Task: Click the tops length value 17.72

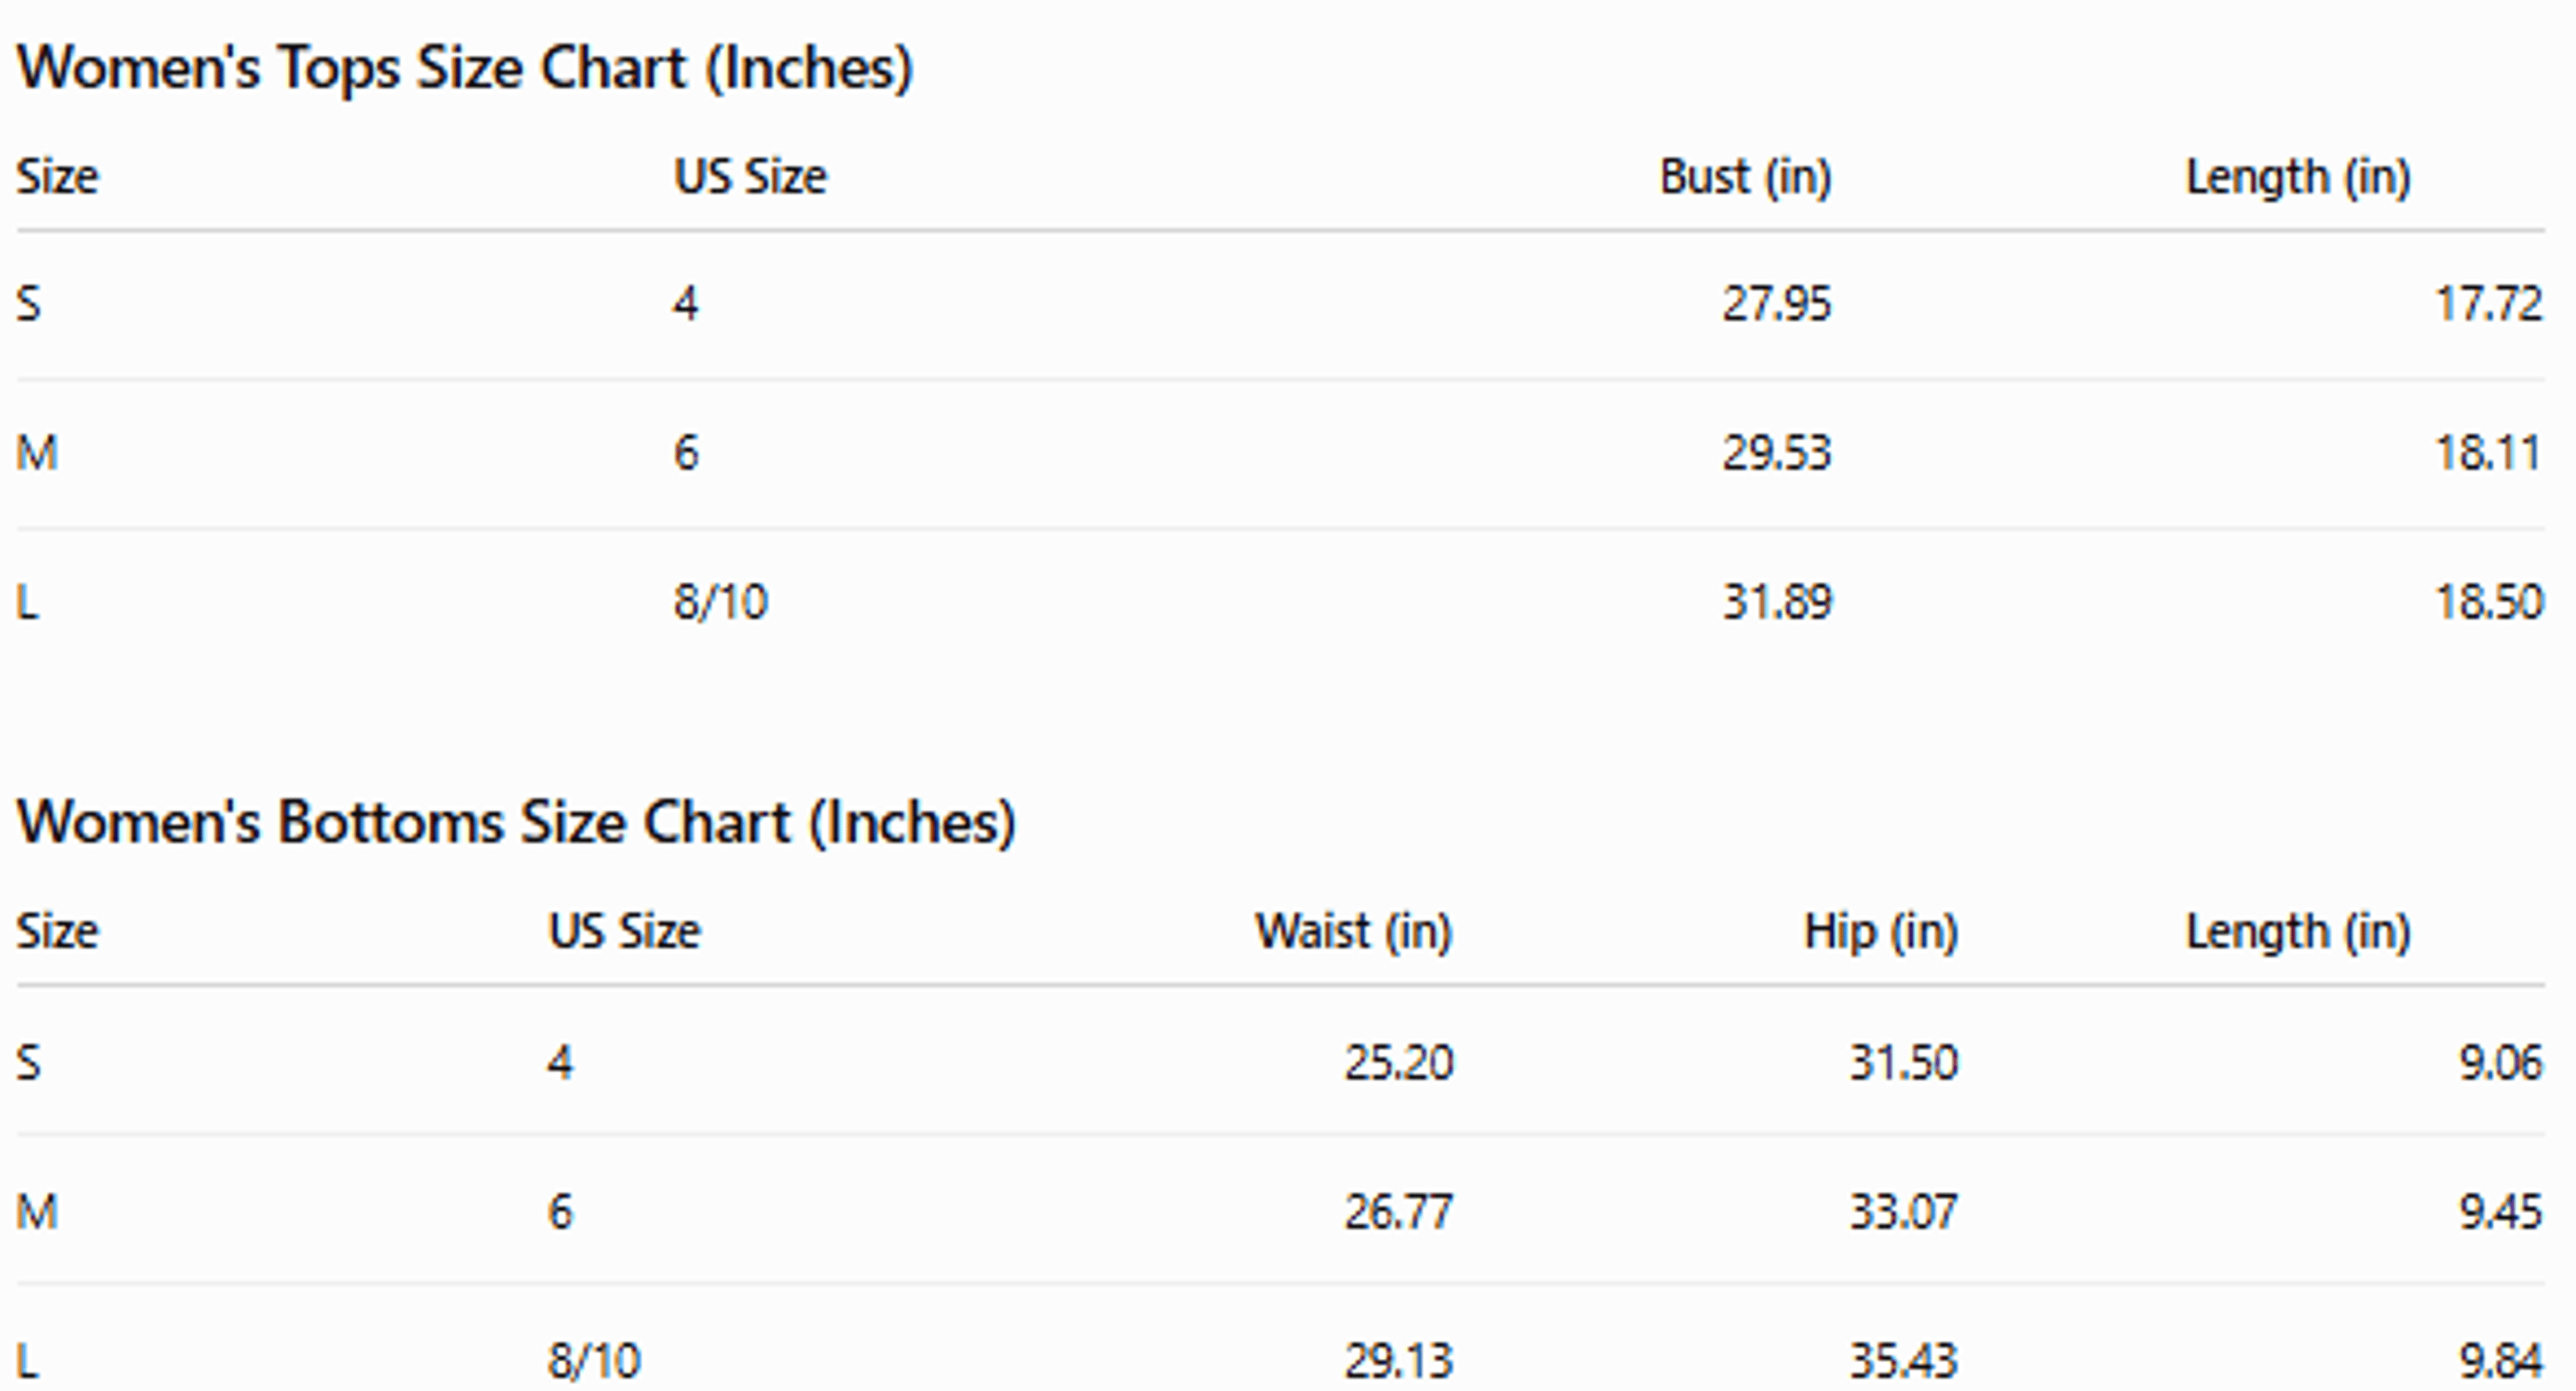Action: [2488, 304]
